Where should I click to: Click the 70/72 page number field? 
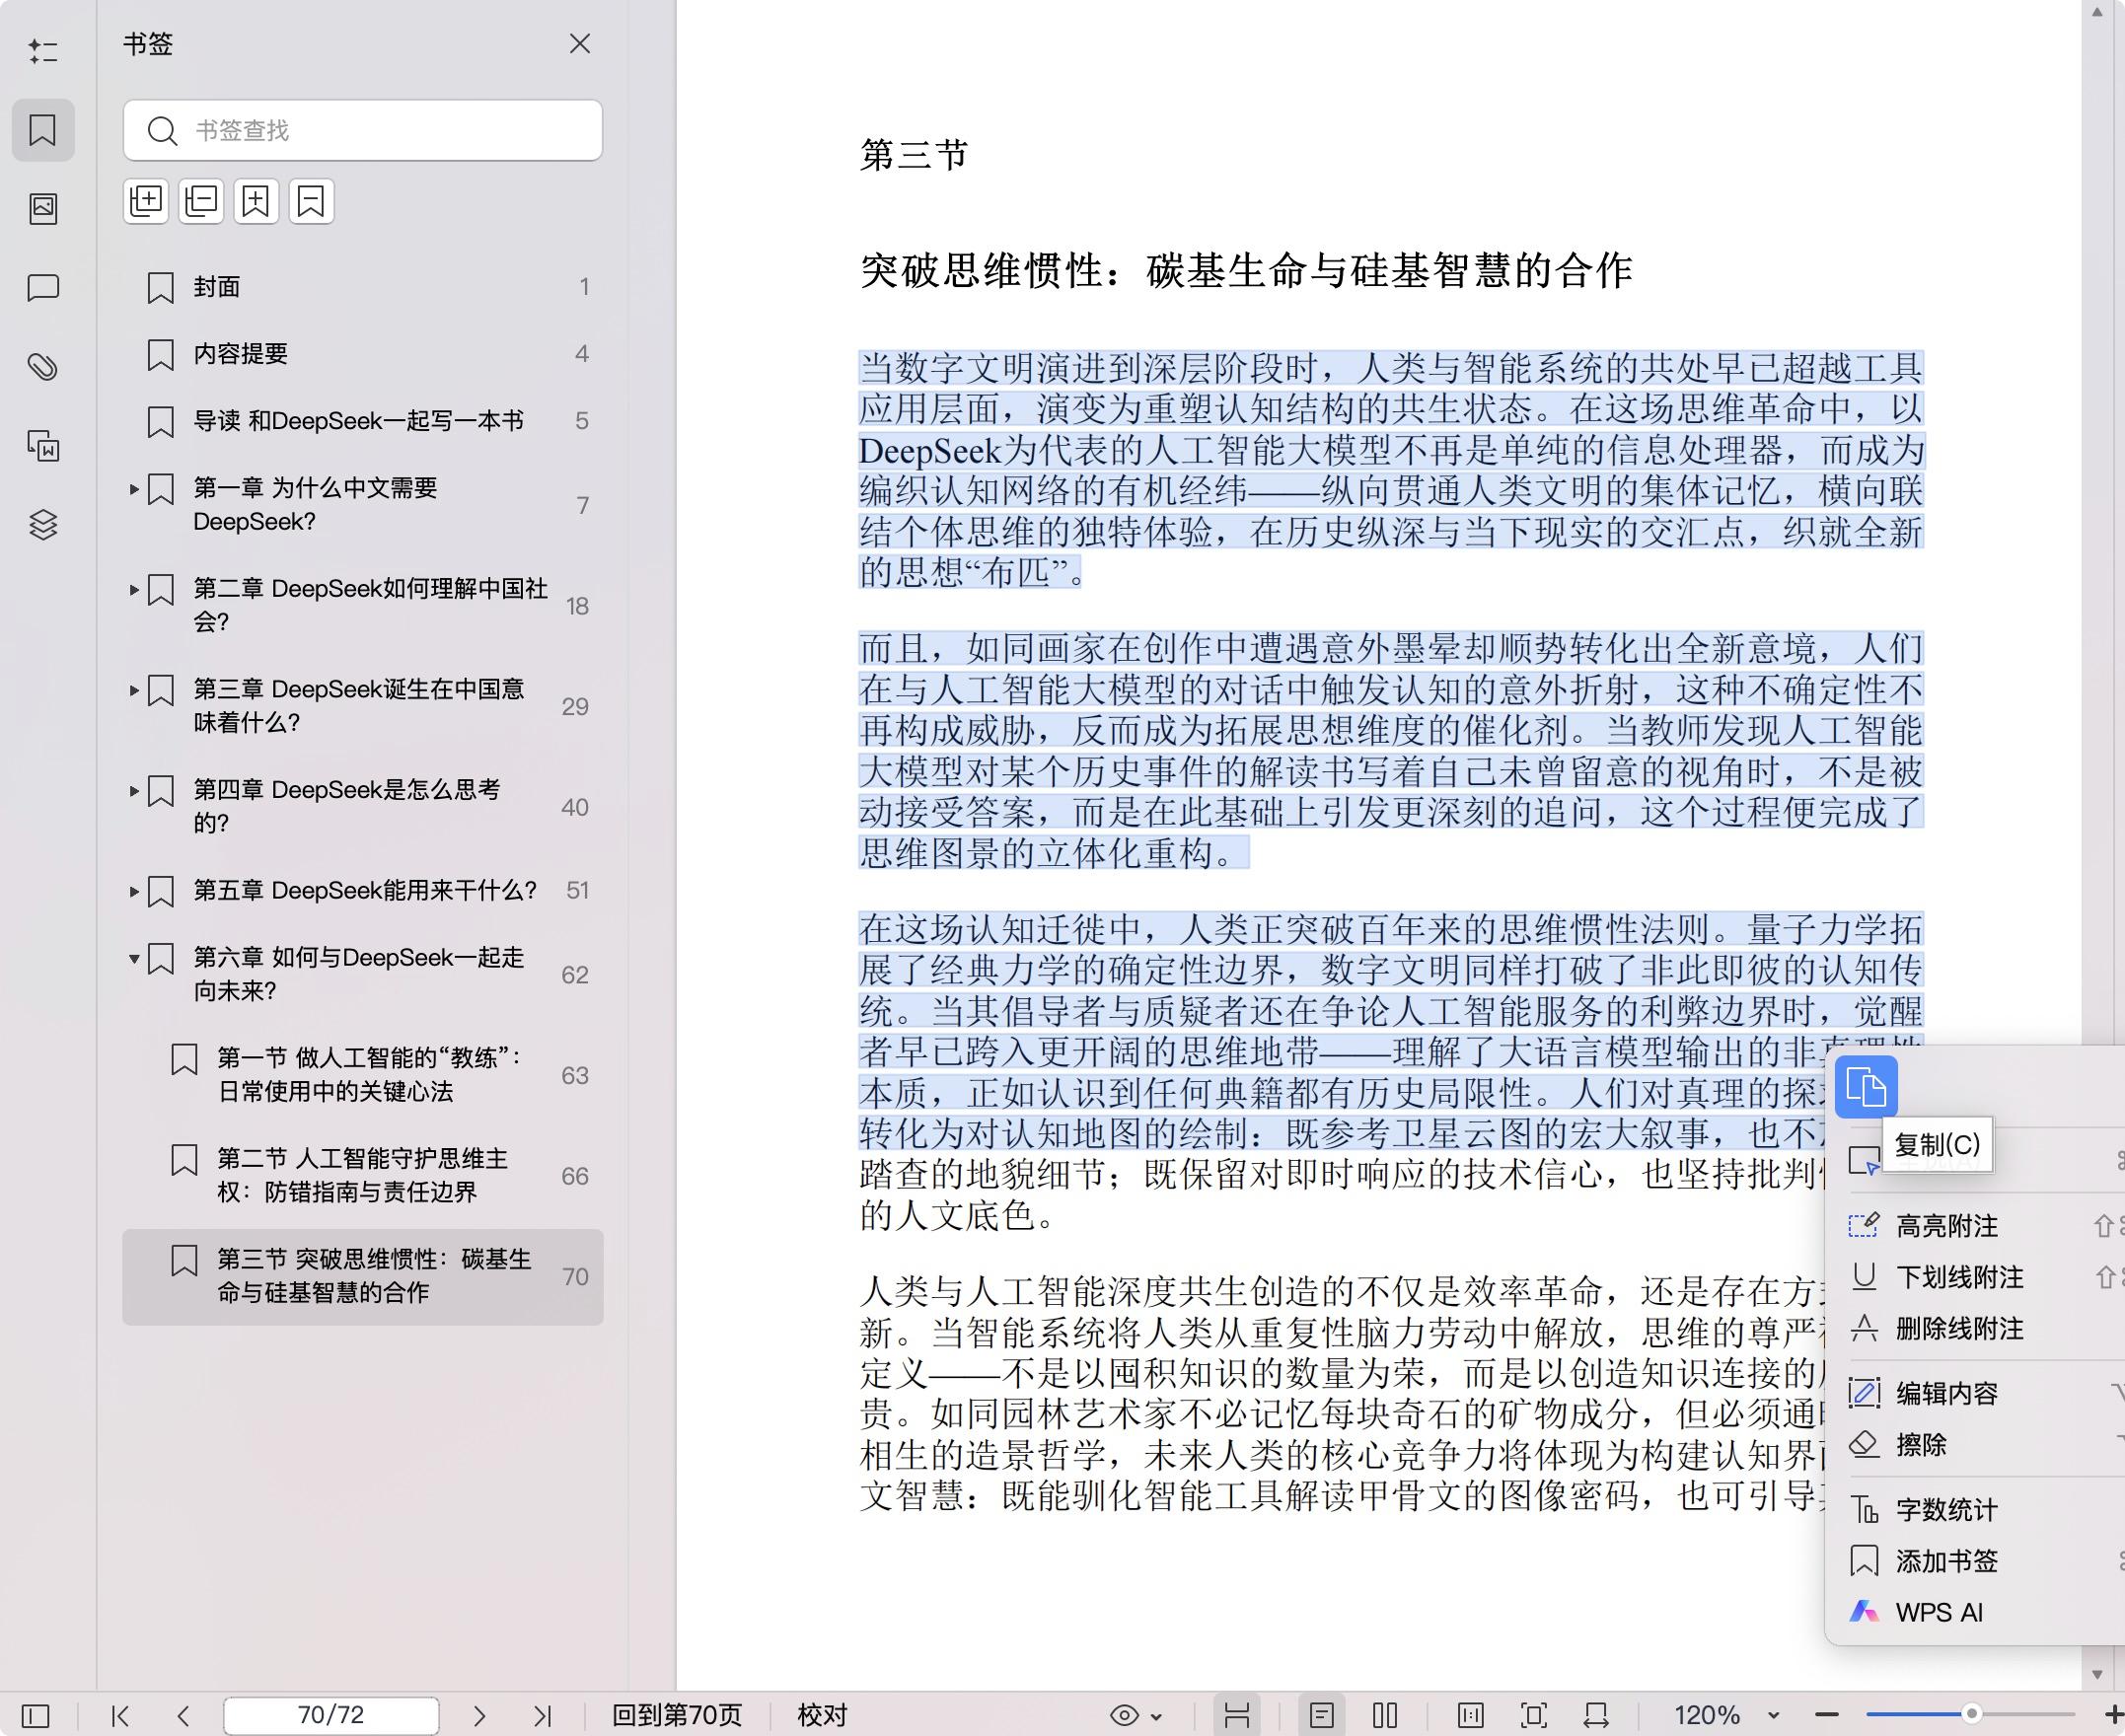click(331, 1716)
